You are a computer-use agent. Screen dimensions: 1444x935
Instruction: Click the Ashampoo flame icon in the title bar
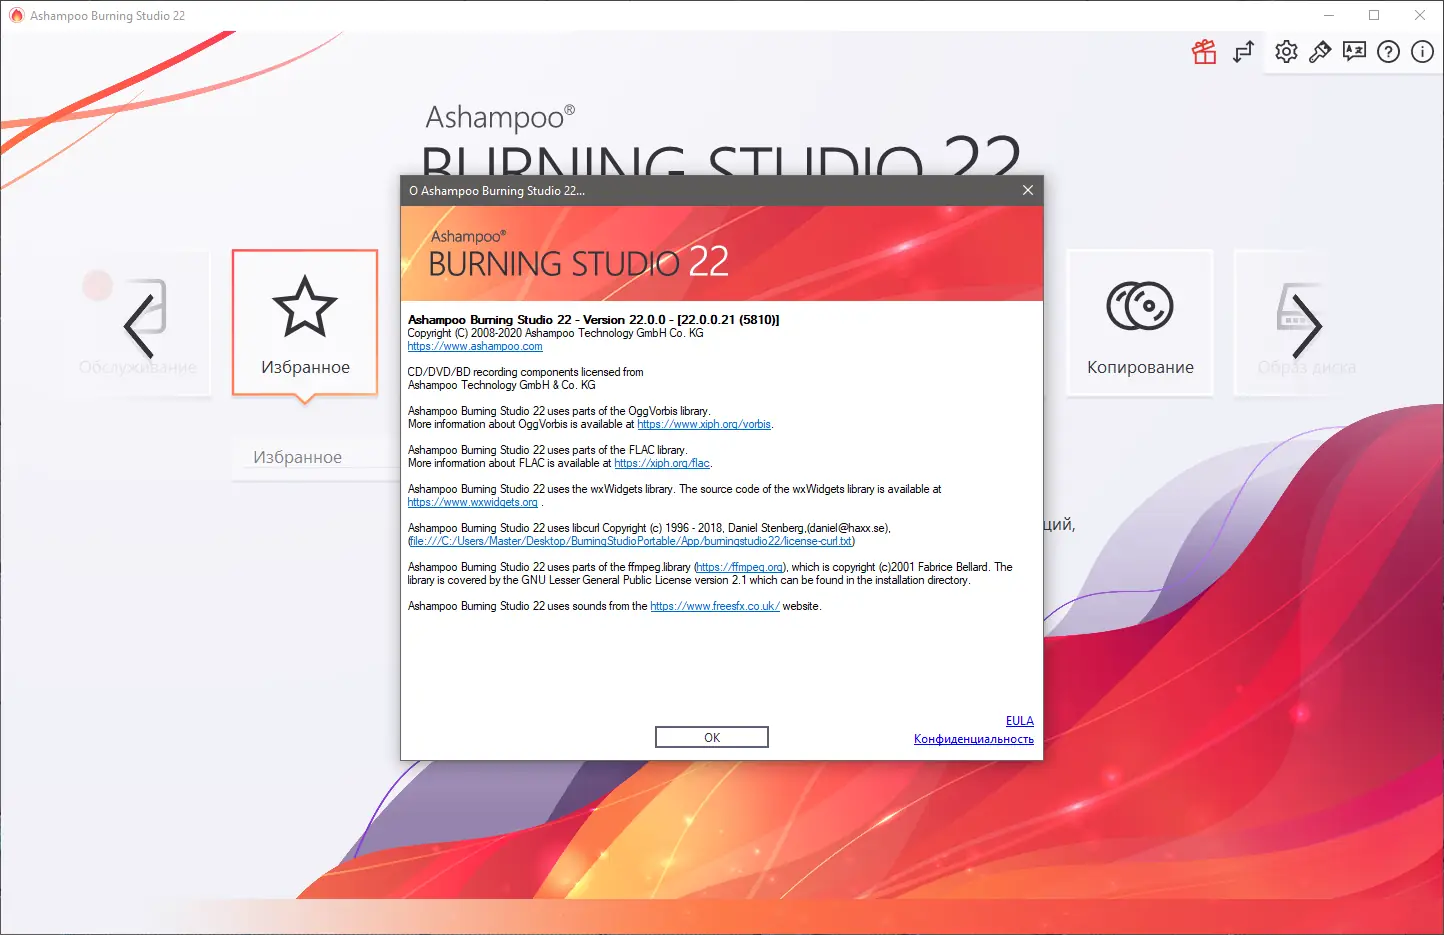coord(16,15)
